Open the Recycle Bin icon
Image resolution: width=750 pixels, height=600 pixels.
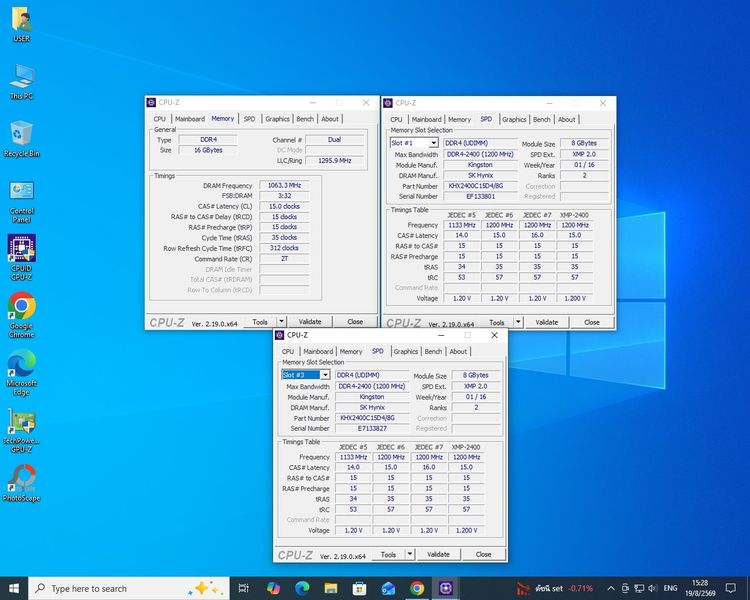pyautogui.click(x=21, y=139)
